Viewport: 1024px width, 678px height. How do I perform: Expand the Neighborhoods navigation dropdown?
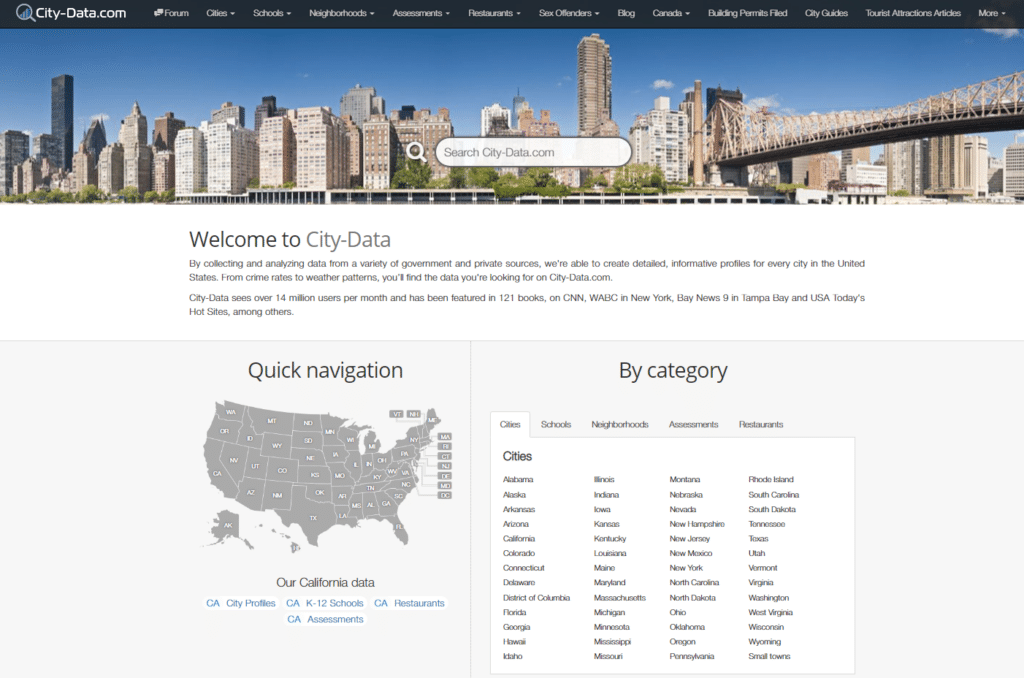click(x=339, y=13)
